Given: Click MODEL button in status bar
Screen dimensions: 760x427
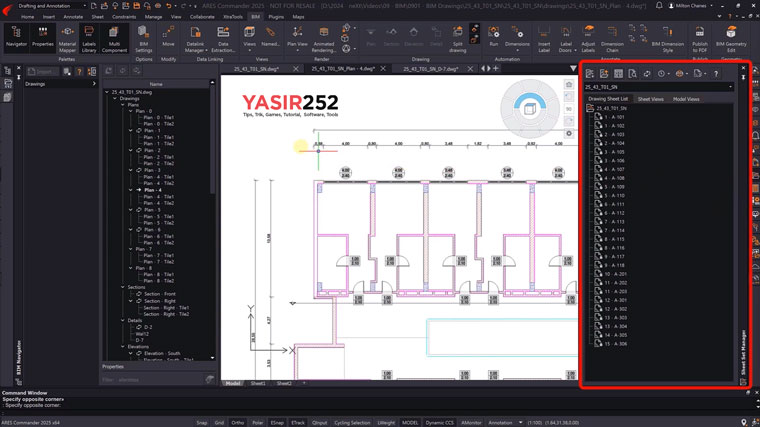Looking at the screenshot, I should tap(410, 423).
